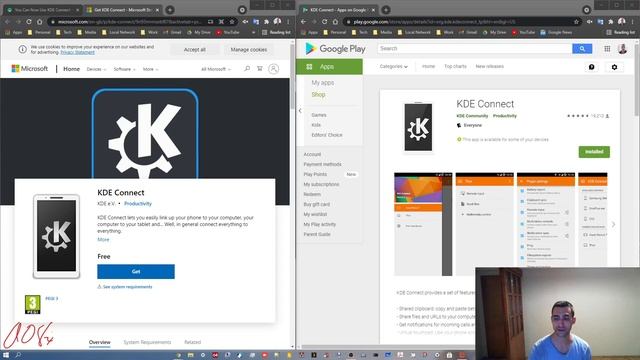Open Payment methods in the sidebar

point(322,164)
